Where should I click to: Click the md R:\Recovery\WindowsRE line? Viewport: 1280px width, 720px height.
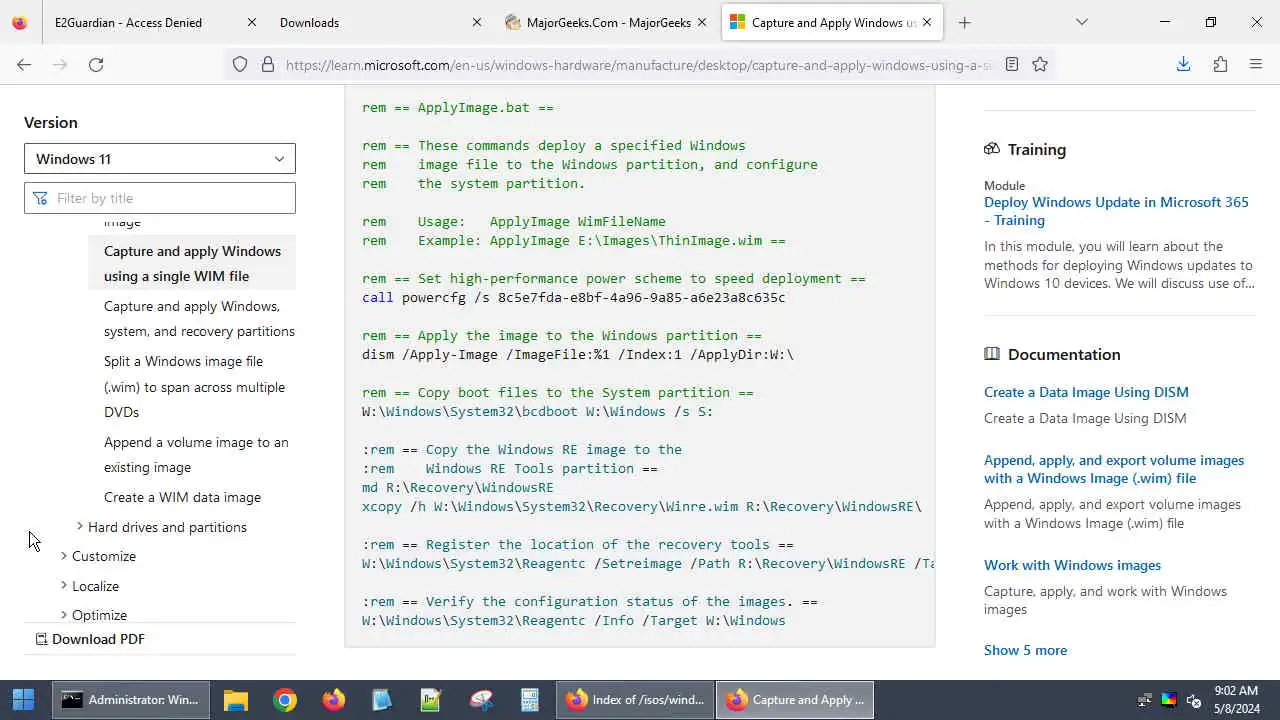458,487
